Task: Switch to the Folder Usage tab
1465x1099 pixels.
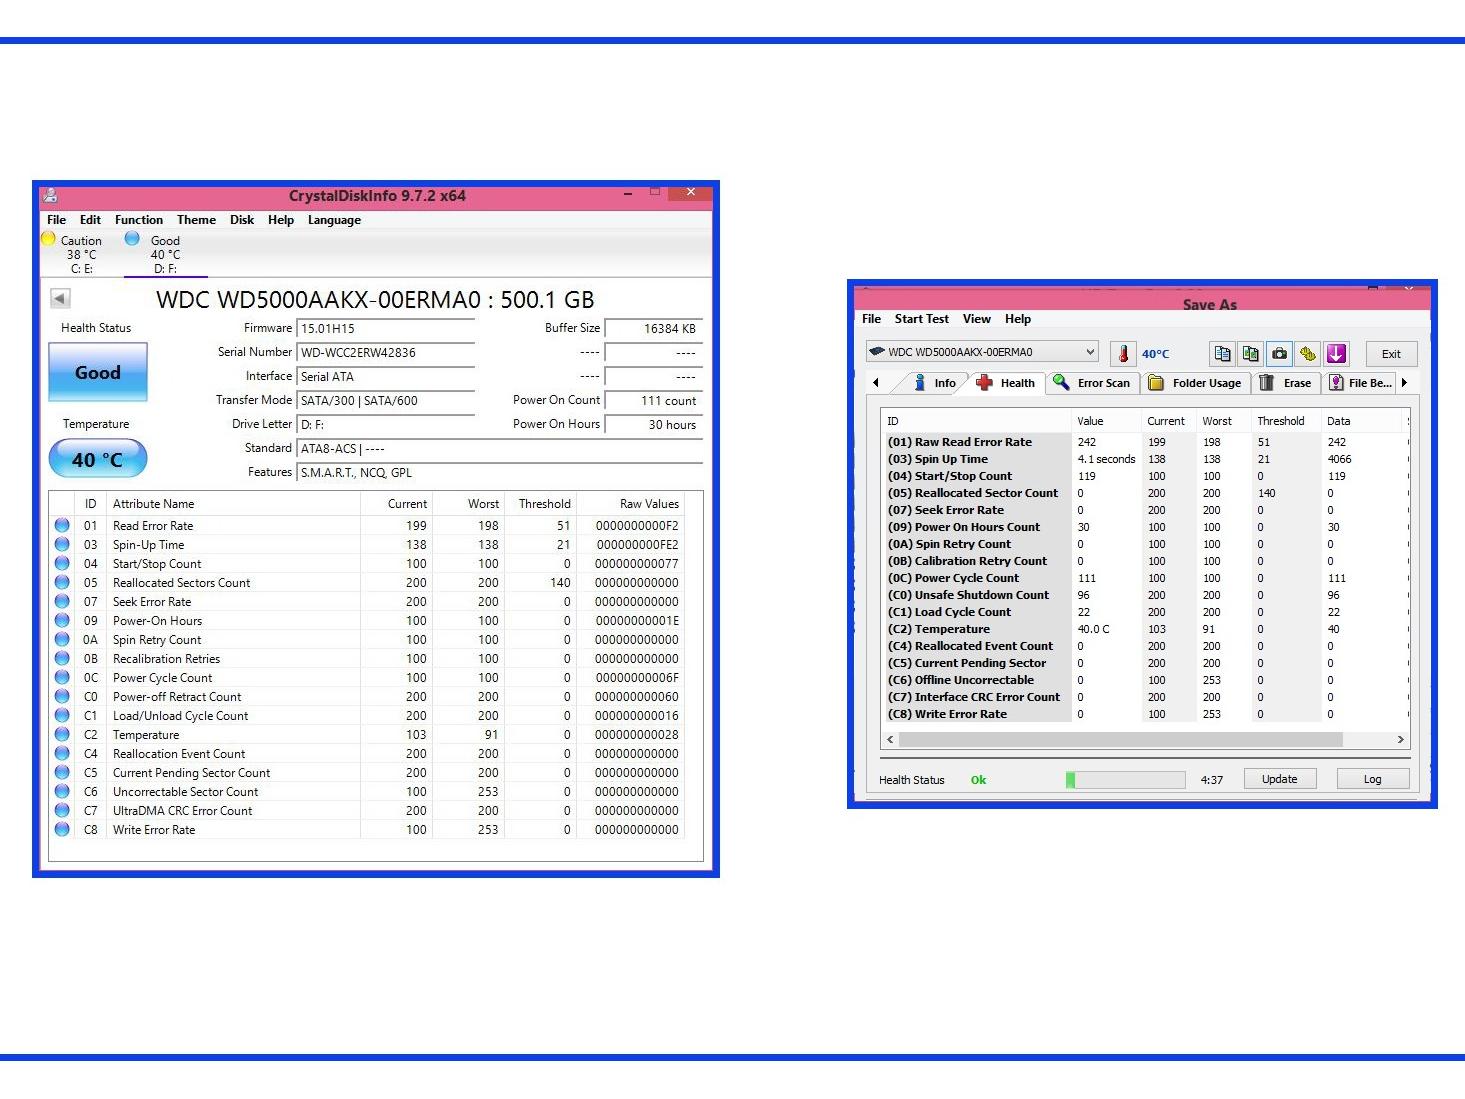Action: [x=1195, y=383]
